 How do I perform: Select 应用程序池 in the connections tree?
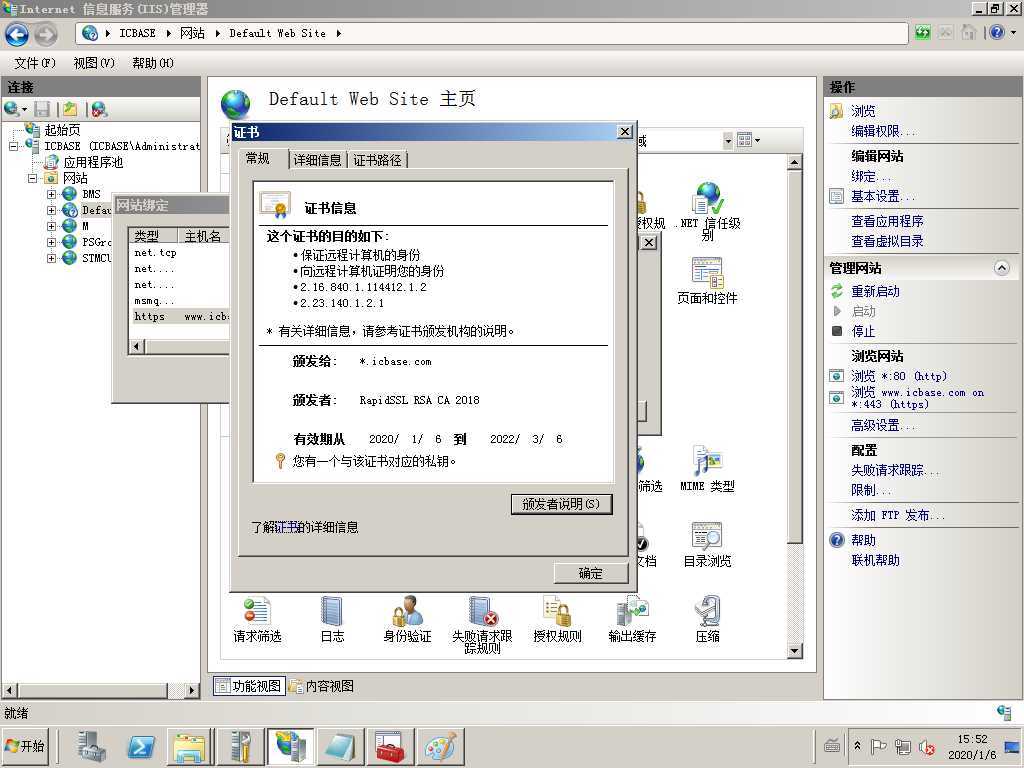click(93, 162)
